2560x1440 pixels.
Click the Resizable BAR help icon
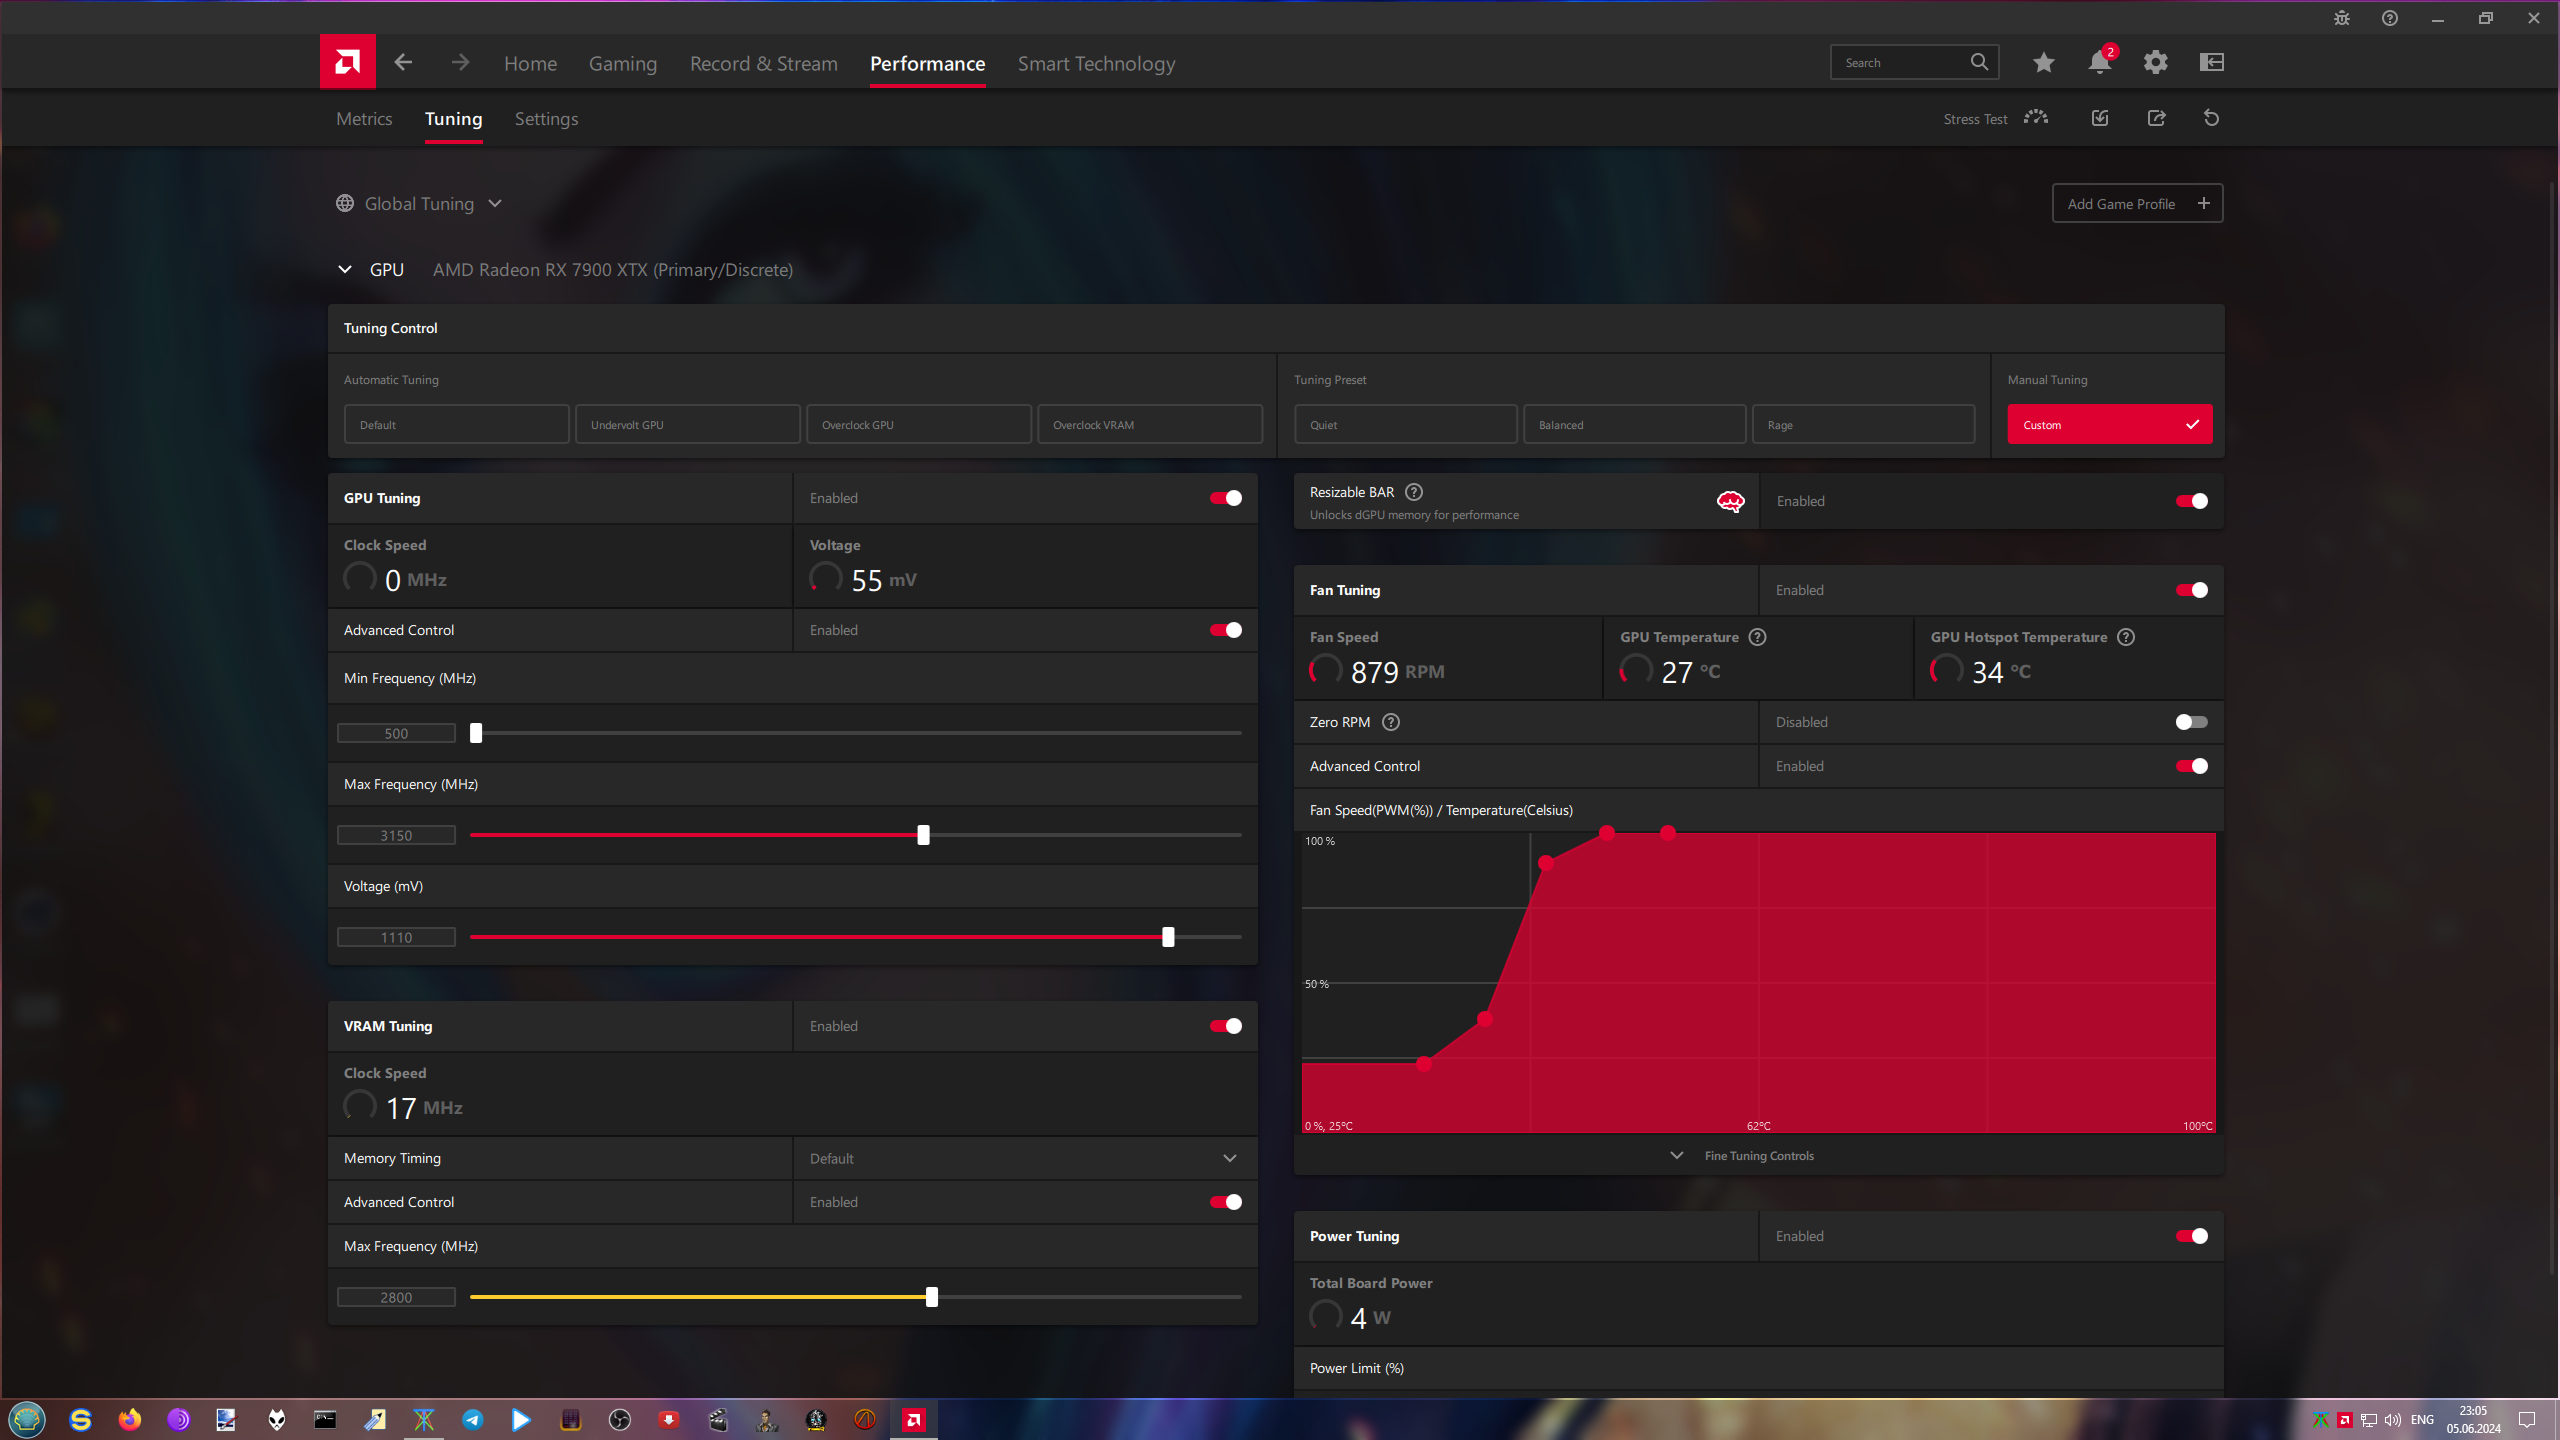[x=1414, y=492]
